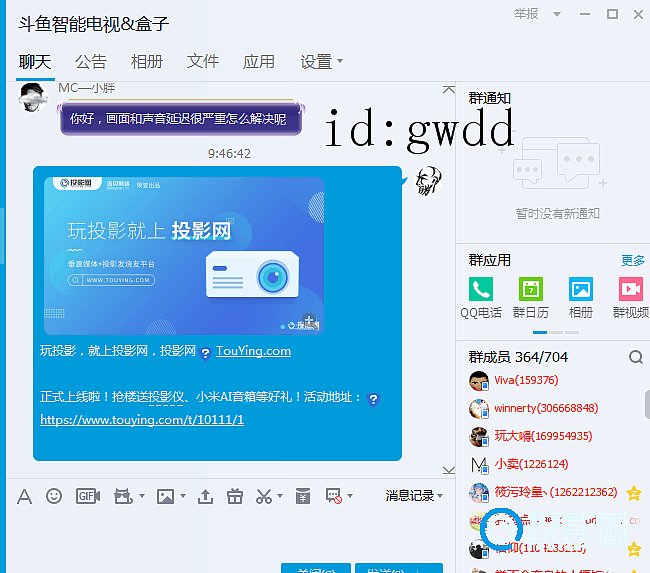Image resolution: width=650 pixels, height=573 pixels.
Task: Open 群视频 group video app
Action: [x=631, y=298]
